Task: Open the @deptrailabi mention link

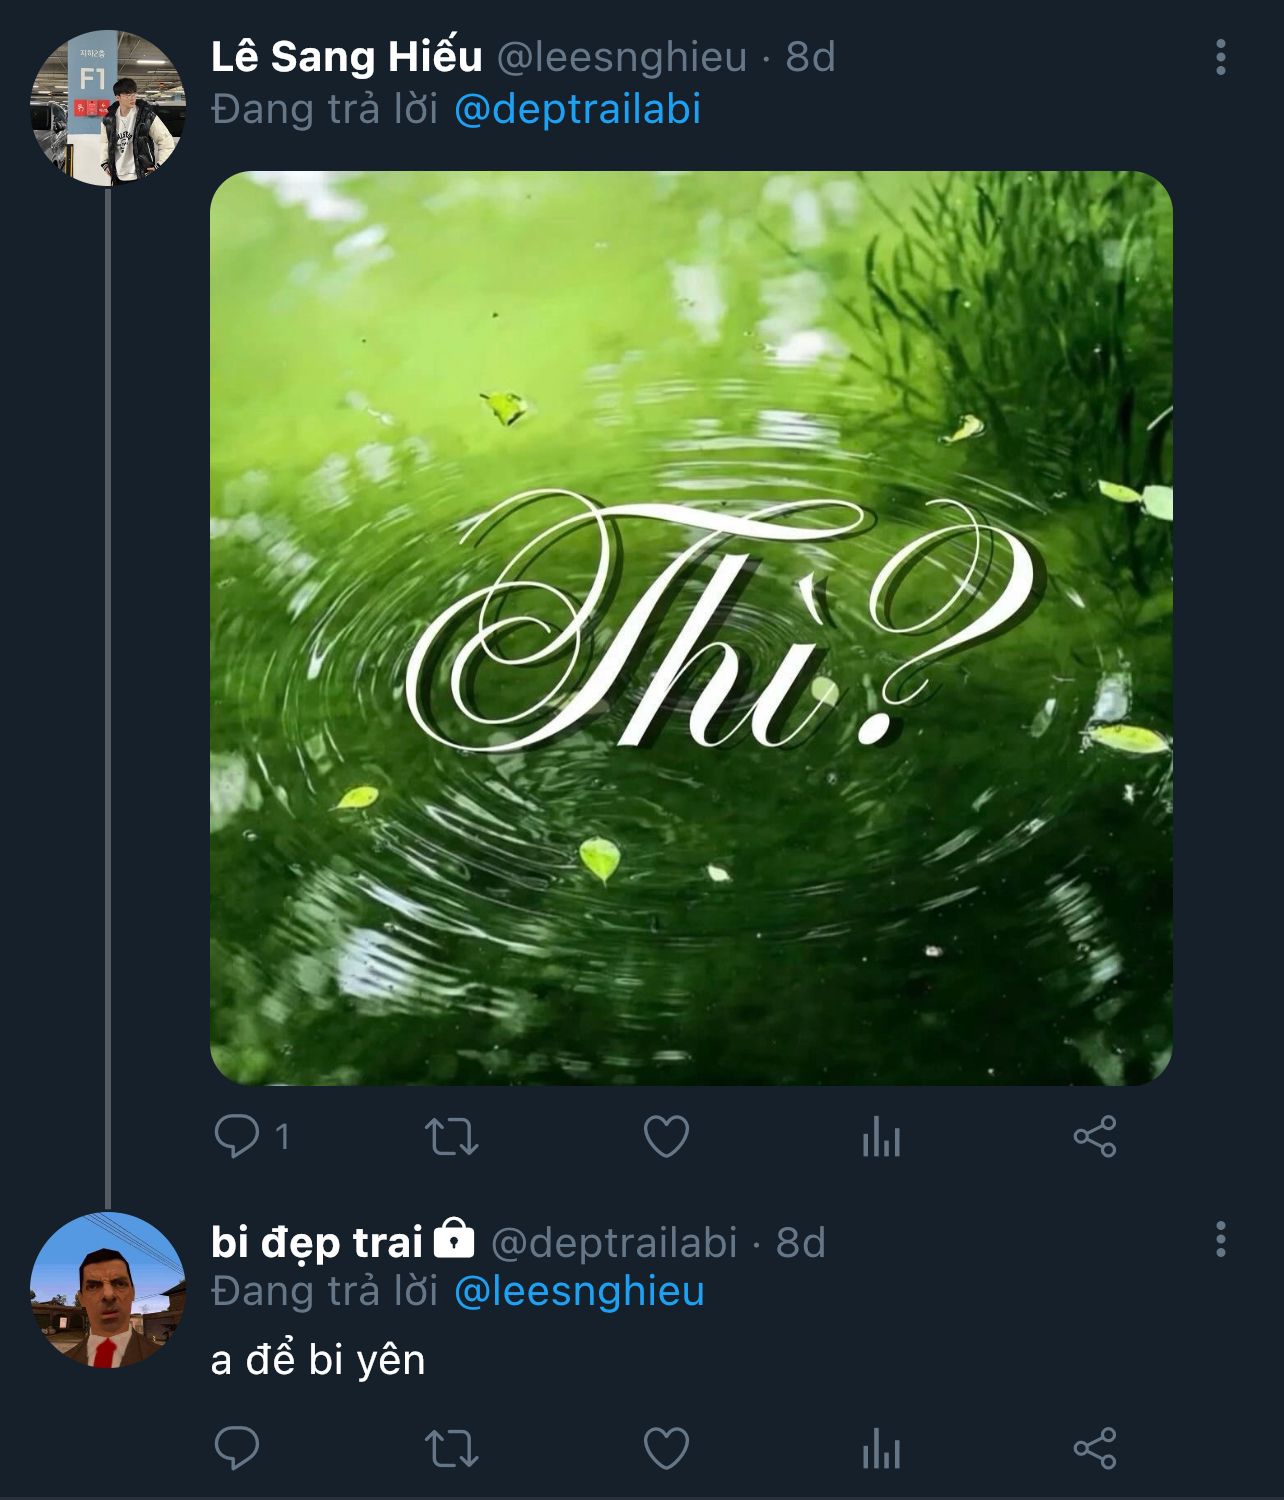Action: [577, 109]
